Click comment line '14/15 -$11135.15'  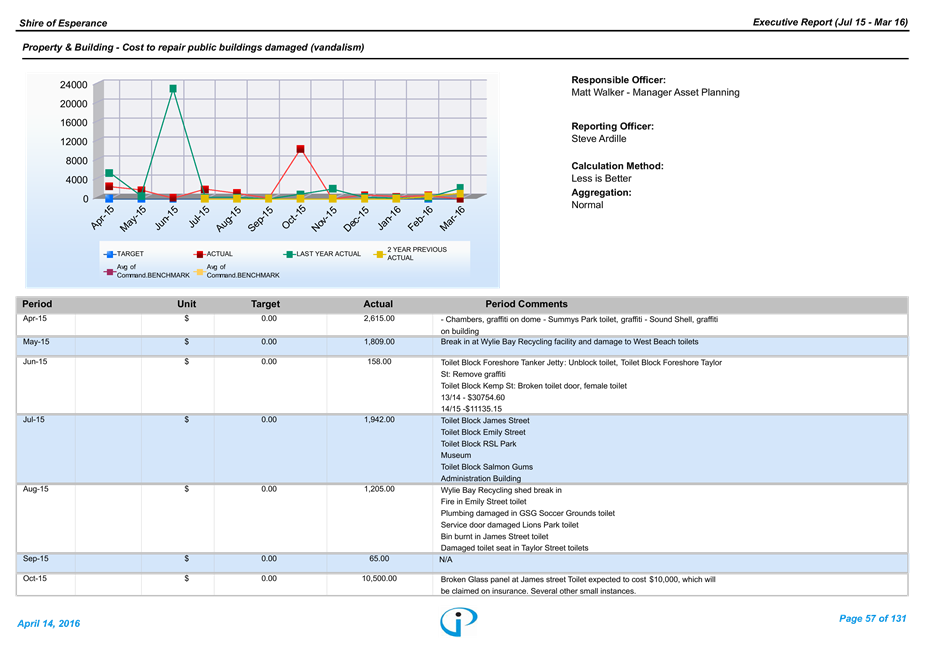[471, 408]
